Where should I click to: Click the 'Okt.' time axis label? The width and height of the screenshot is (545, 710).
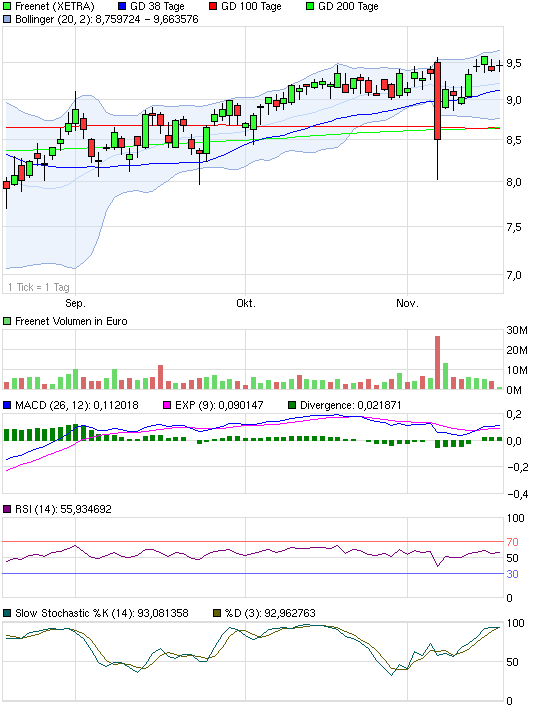pos(246,303)
